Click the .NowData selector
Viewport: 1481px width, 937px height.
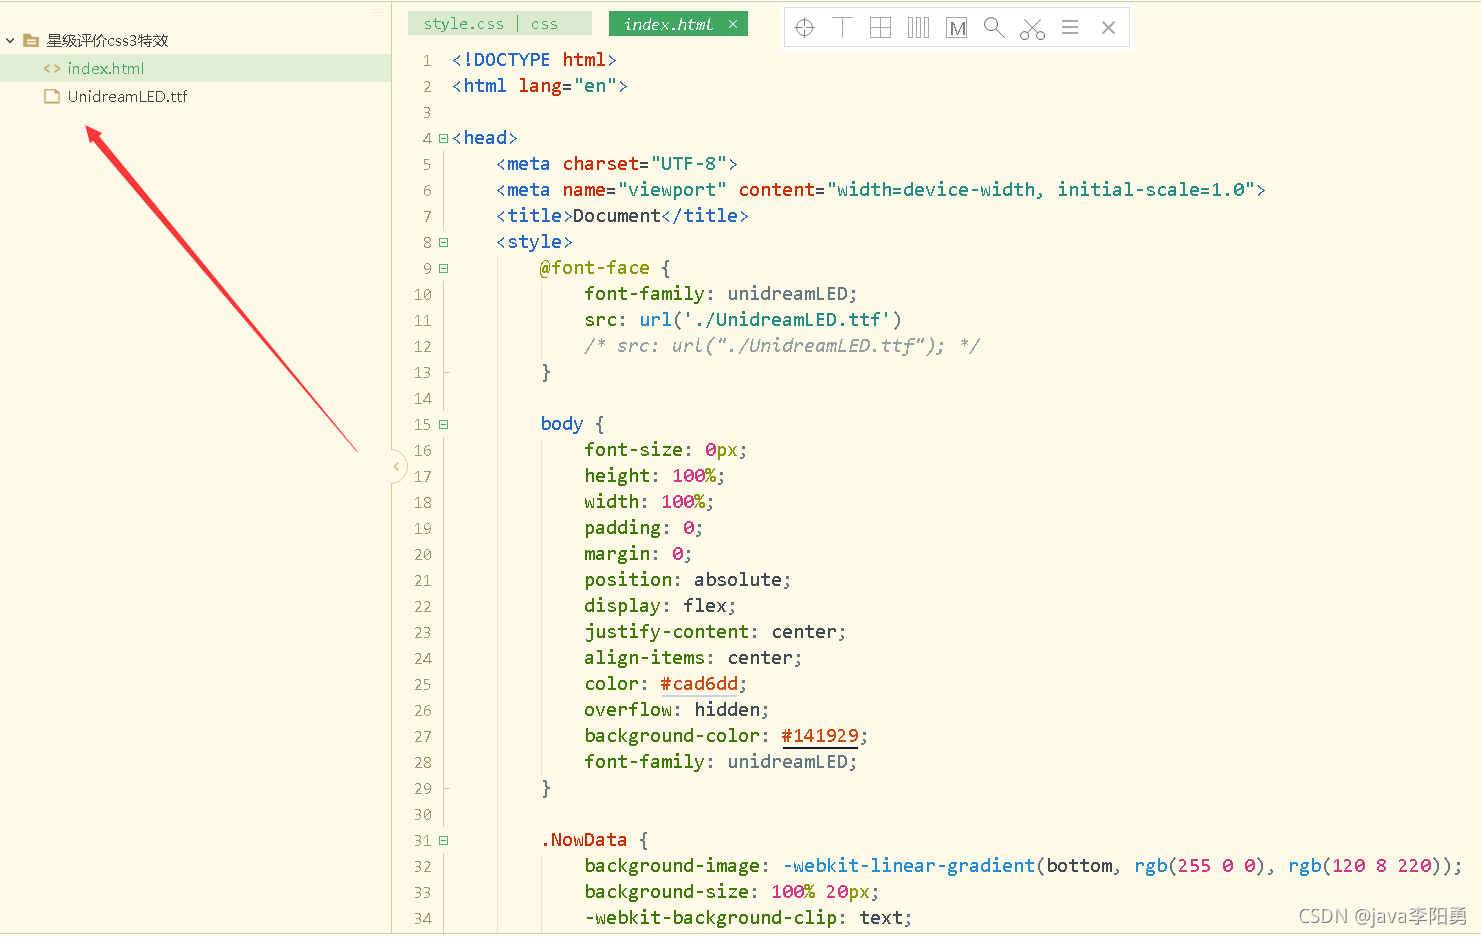point(584,840)
